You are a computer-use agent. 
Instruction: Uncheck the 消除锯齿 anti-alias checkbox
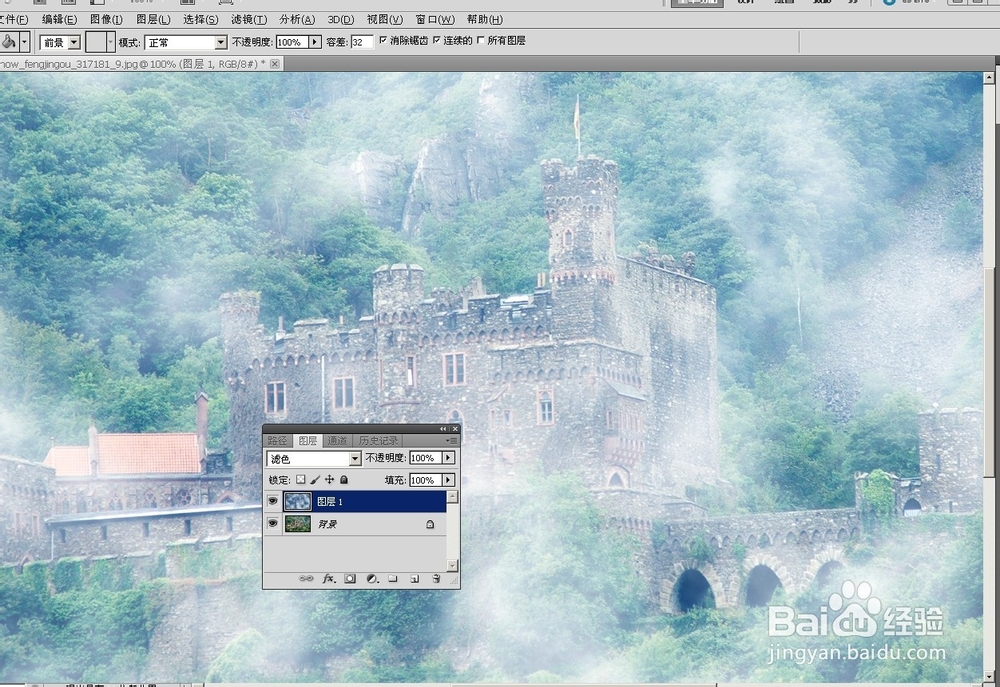point(383,40)
